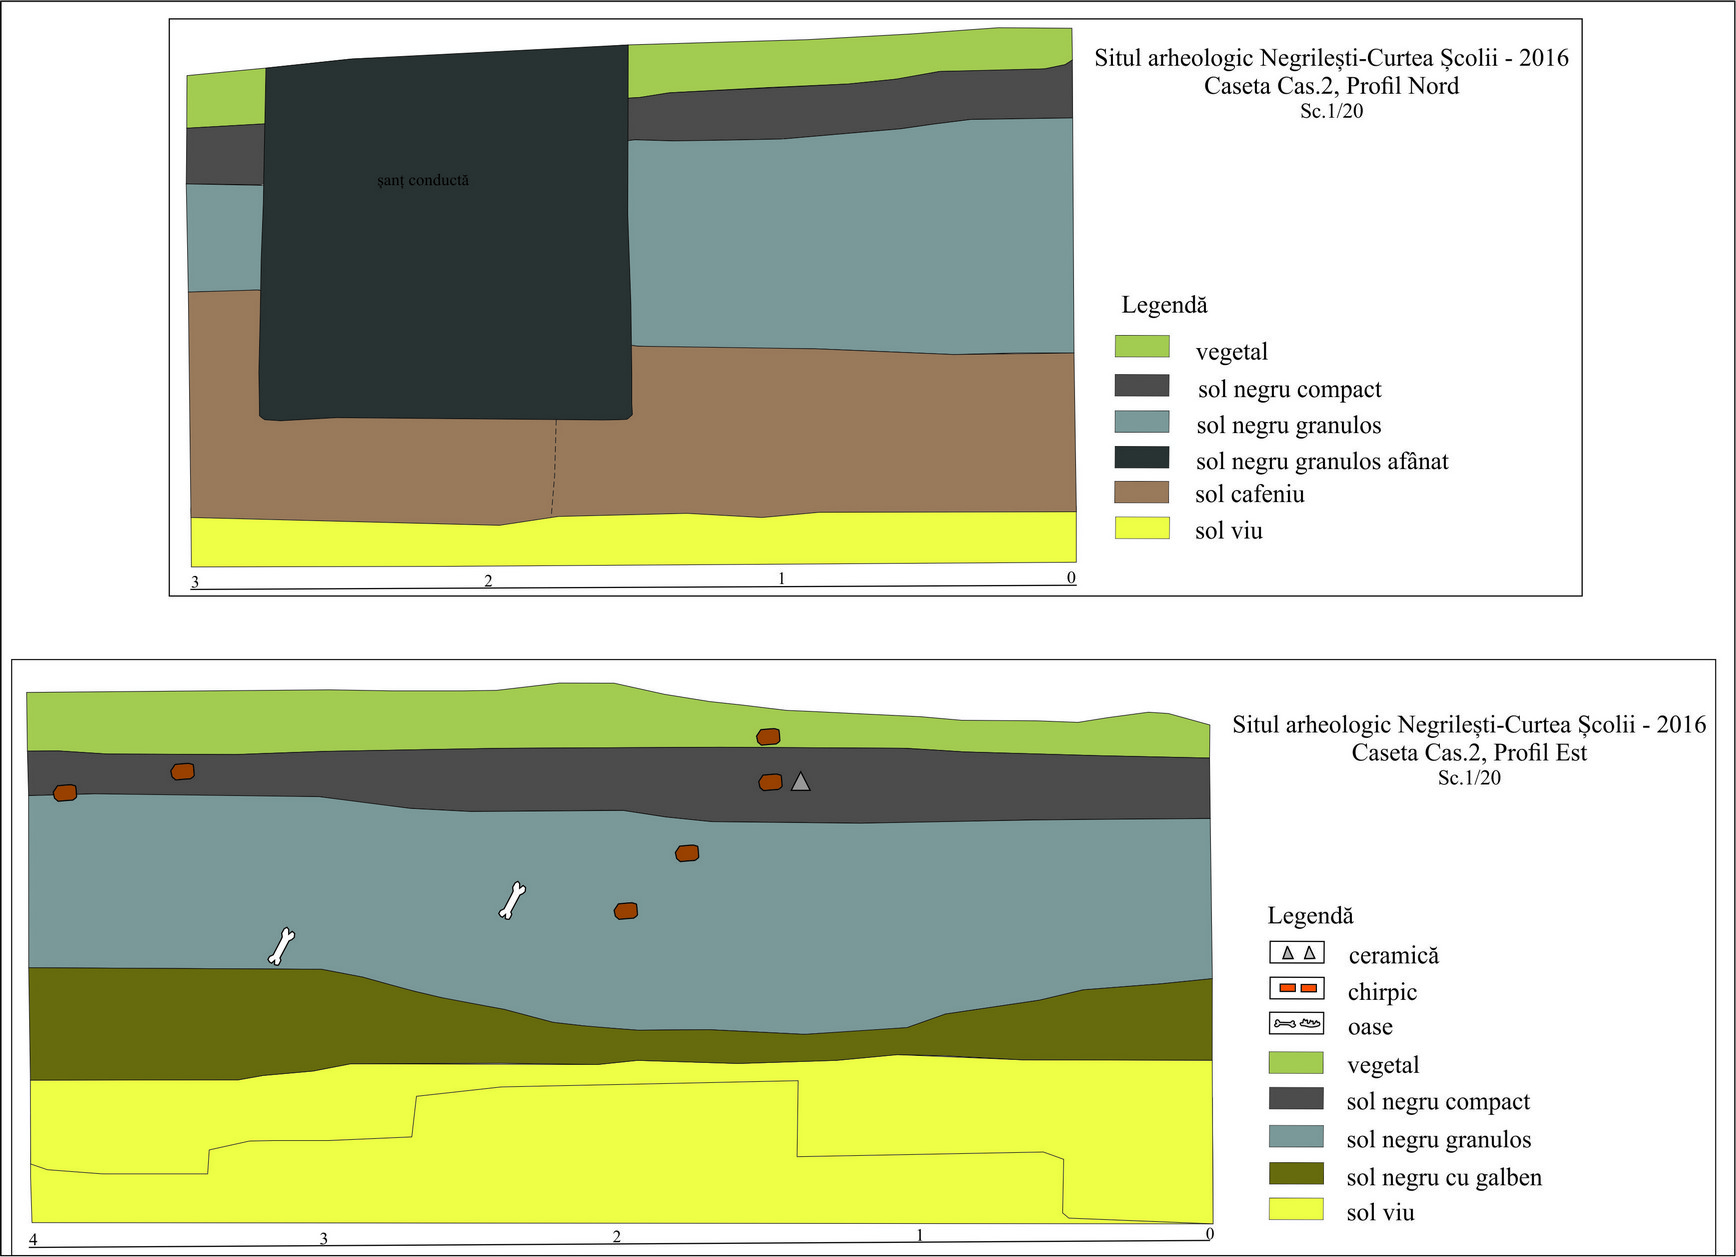Click the Profil Est title text
The height and width of the screenshot is (1257, 1736).
point(1468,739)
